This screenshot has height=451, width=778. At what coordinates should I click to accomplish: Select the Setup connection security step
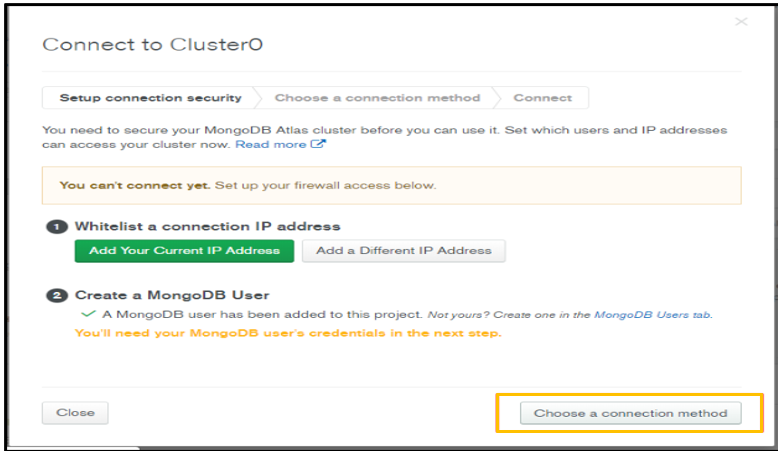[x=150, y=98]
